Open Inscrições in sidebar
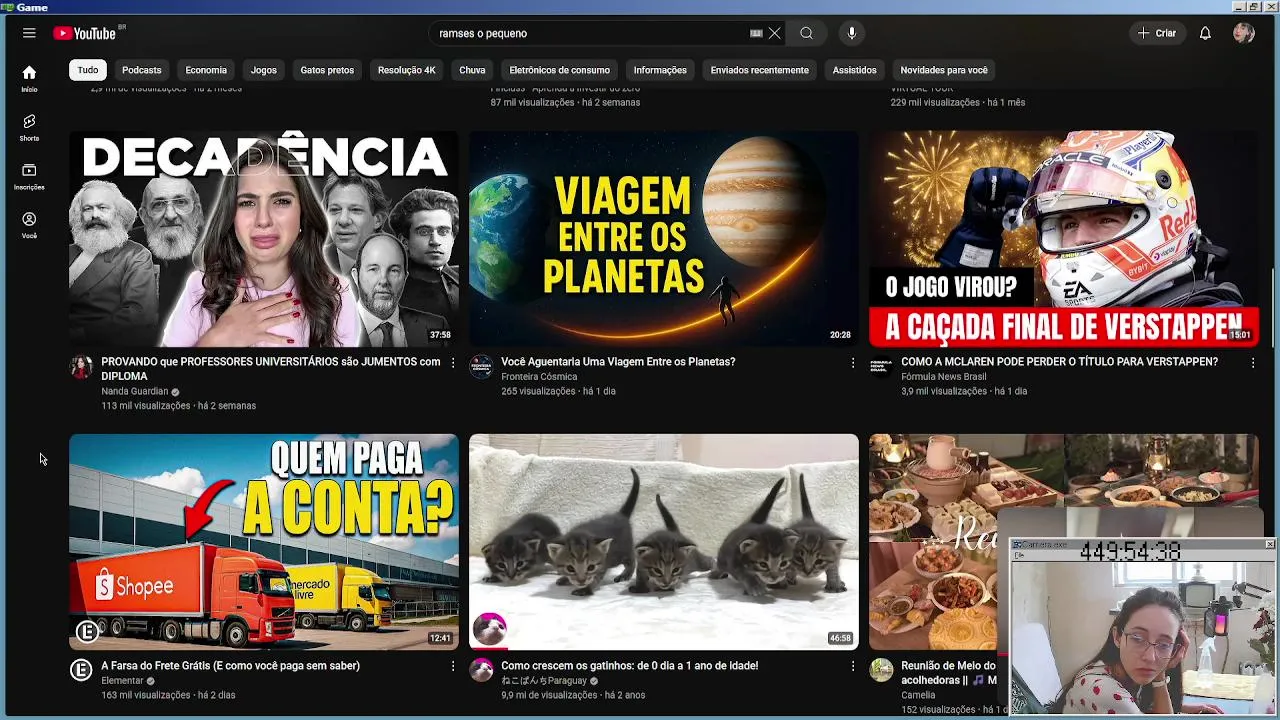The height and width of the screenshot is (720, 1280). tap(29, 177)
